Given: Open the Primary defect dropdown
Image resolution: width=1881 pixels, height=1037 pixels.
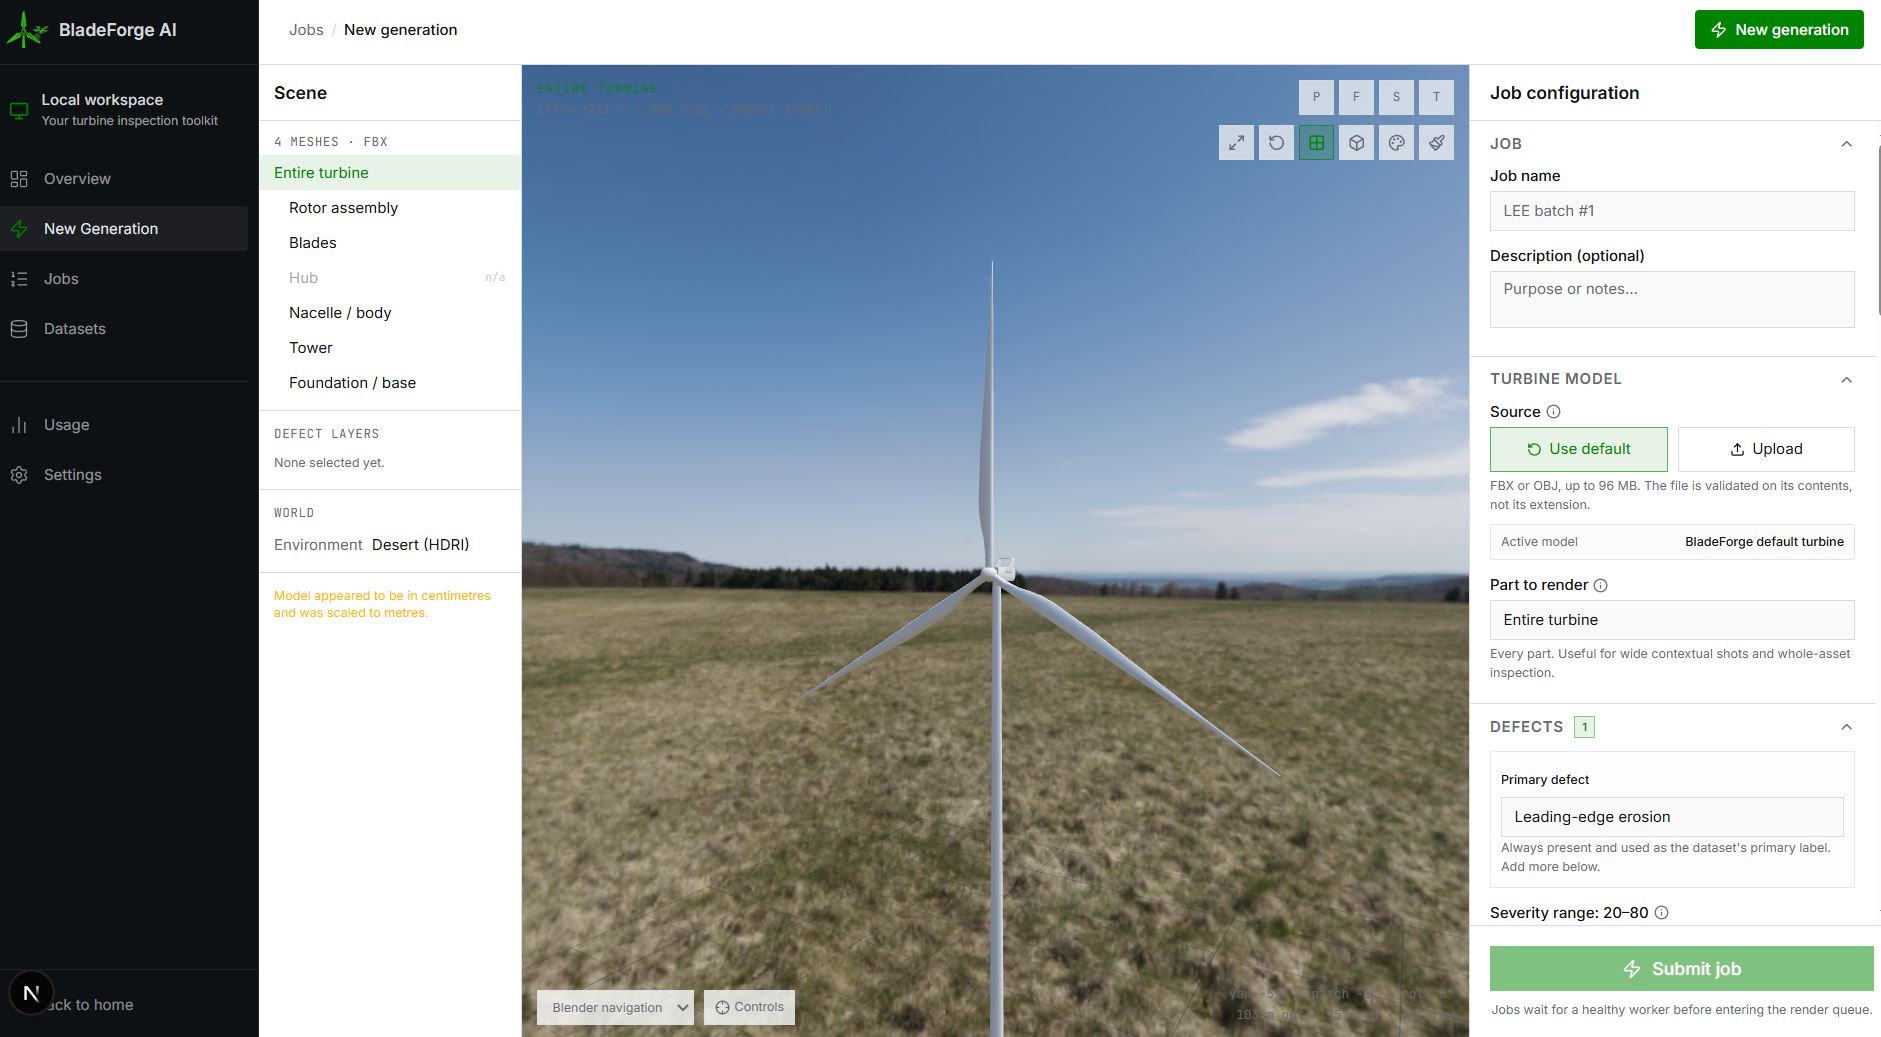Looking at the screenshot, I should click(x=1672, y=817).
